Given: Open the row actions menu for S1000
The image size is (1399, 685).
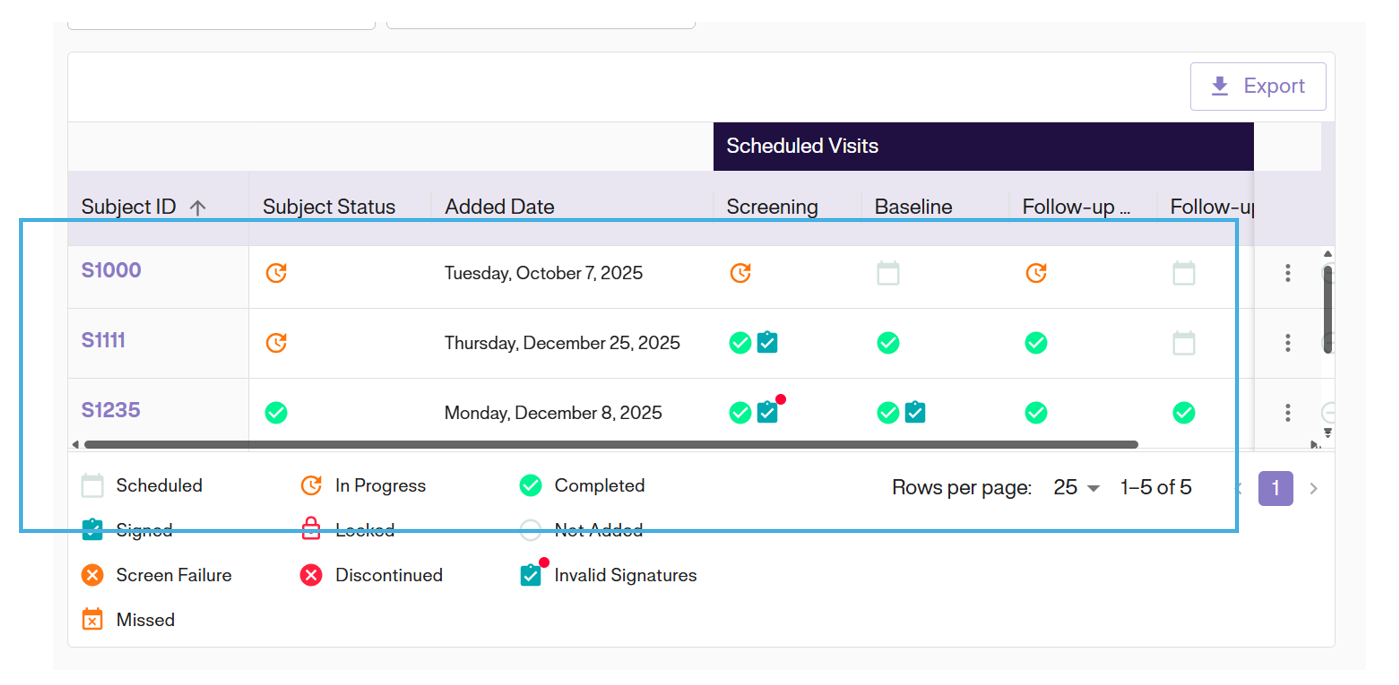Looking at the screenshot, I should click(1288, 272).
